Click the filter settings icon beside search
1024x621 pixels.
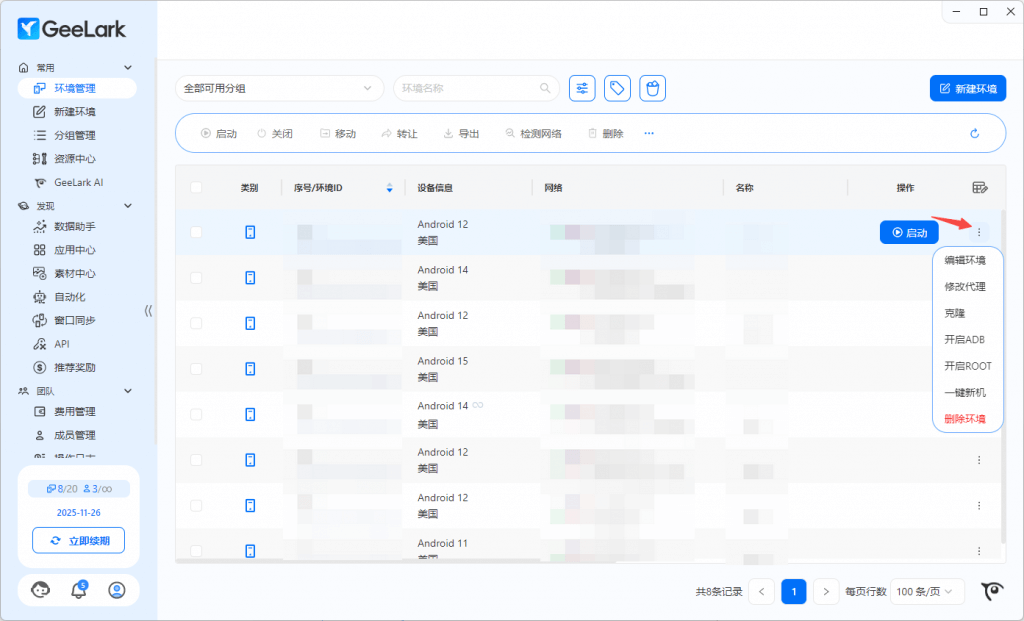click(x=582, y=88)
